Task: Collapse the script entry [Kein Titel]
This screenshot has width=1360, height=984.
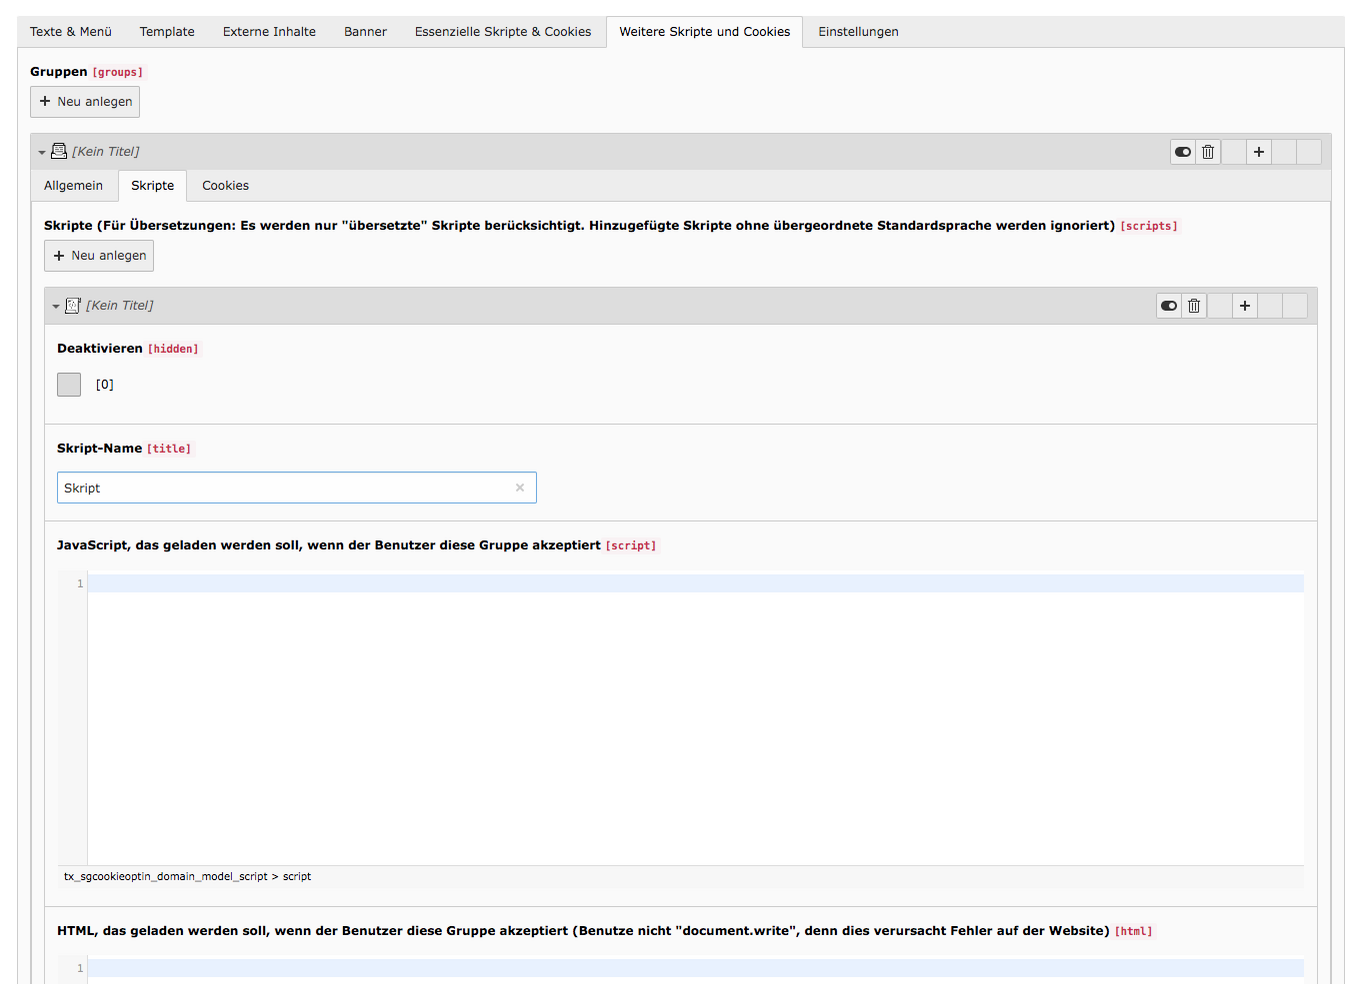Action: click(x=57, y=305)
